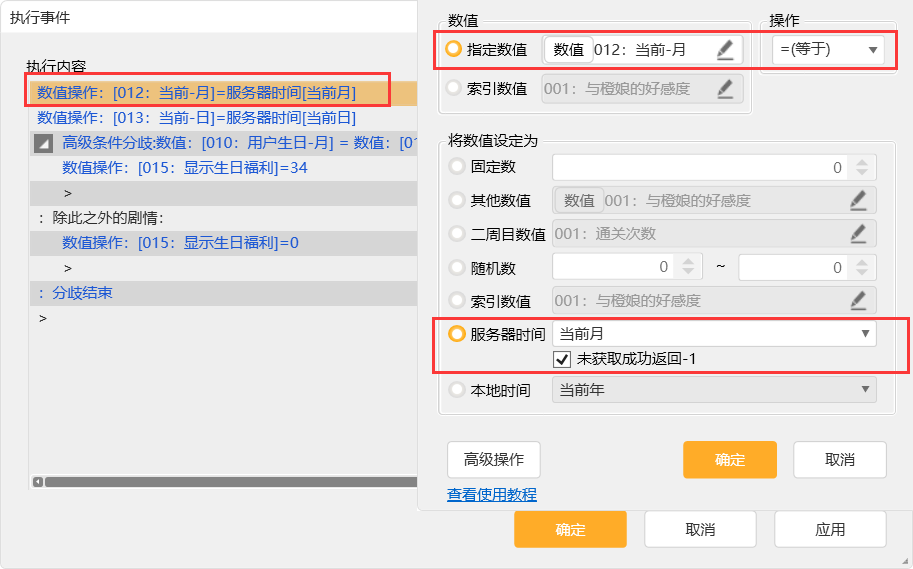Open the 操作 =(等于) dropdown
Screen dimensions: 913x569
(828, 49)
